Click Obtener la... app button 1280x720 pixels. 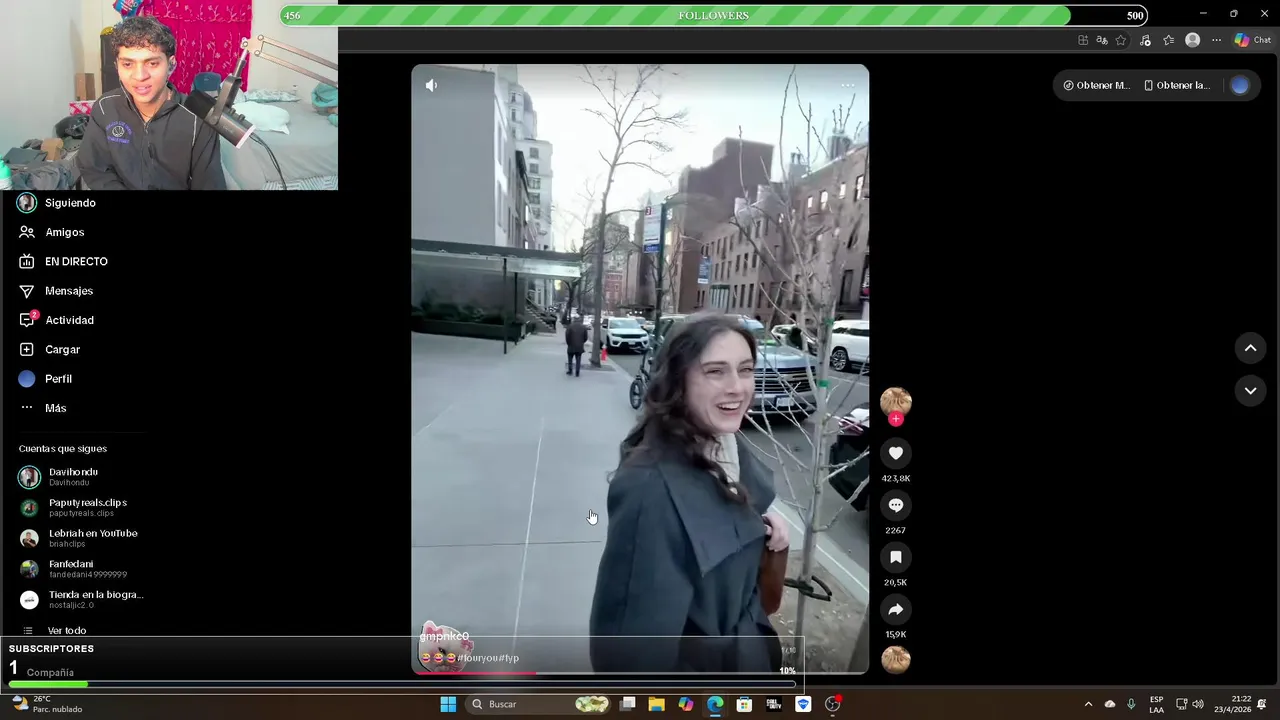coord(1177,85)
